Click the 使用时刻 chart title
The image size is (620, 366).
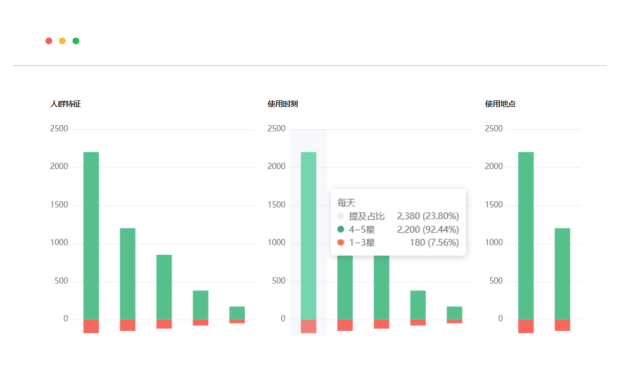283,104
